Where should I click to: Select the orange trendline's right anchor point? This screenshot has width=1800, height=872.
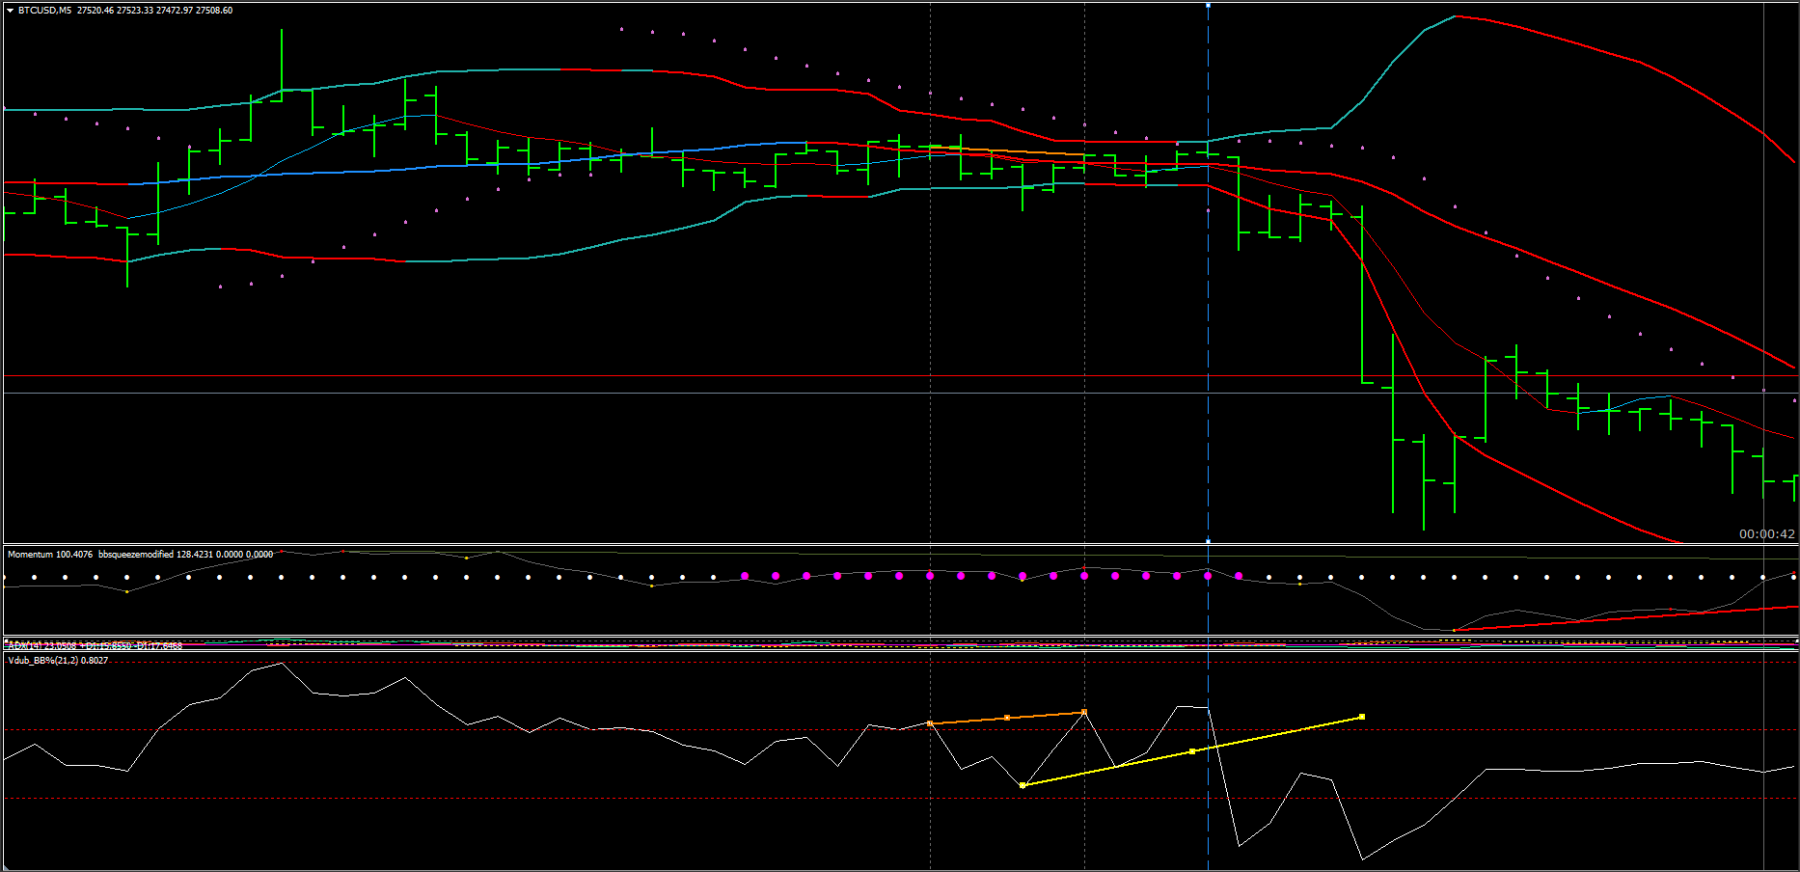pyautogui.click(x=1085, y=713)
